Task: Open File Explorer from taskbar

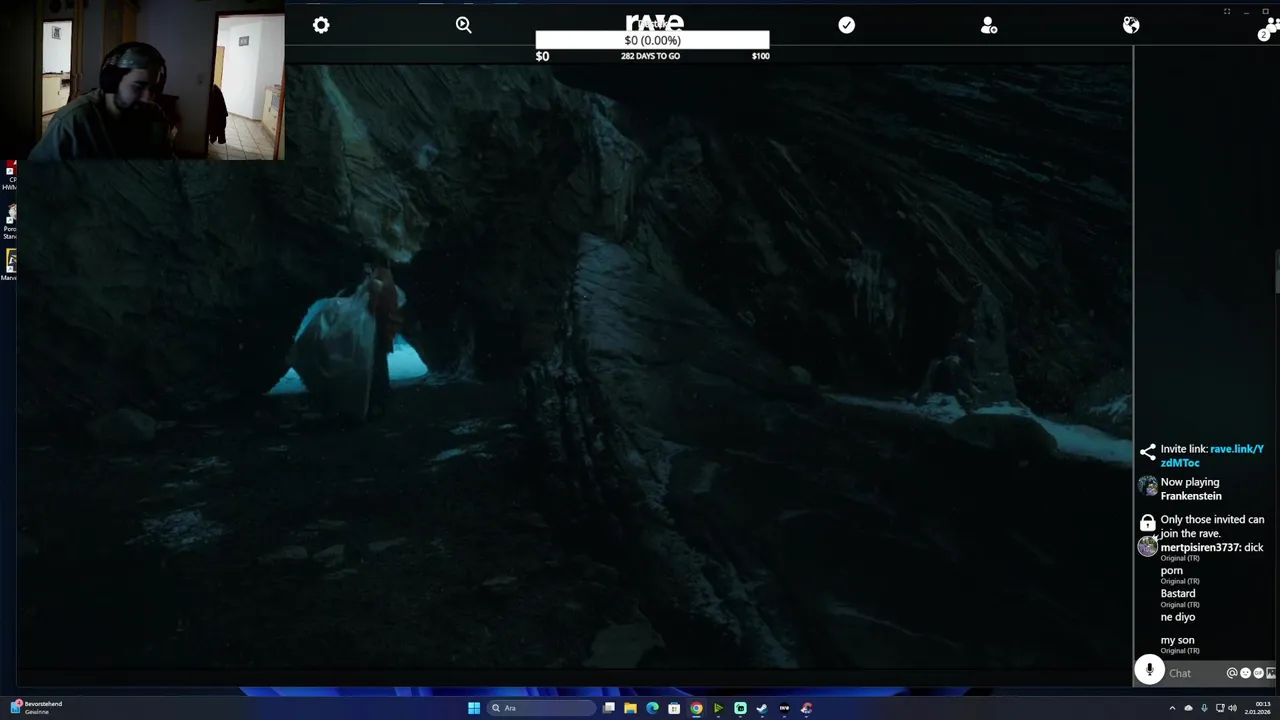Action: point(630,708)
